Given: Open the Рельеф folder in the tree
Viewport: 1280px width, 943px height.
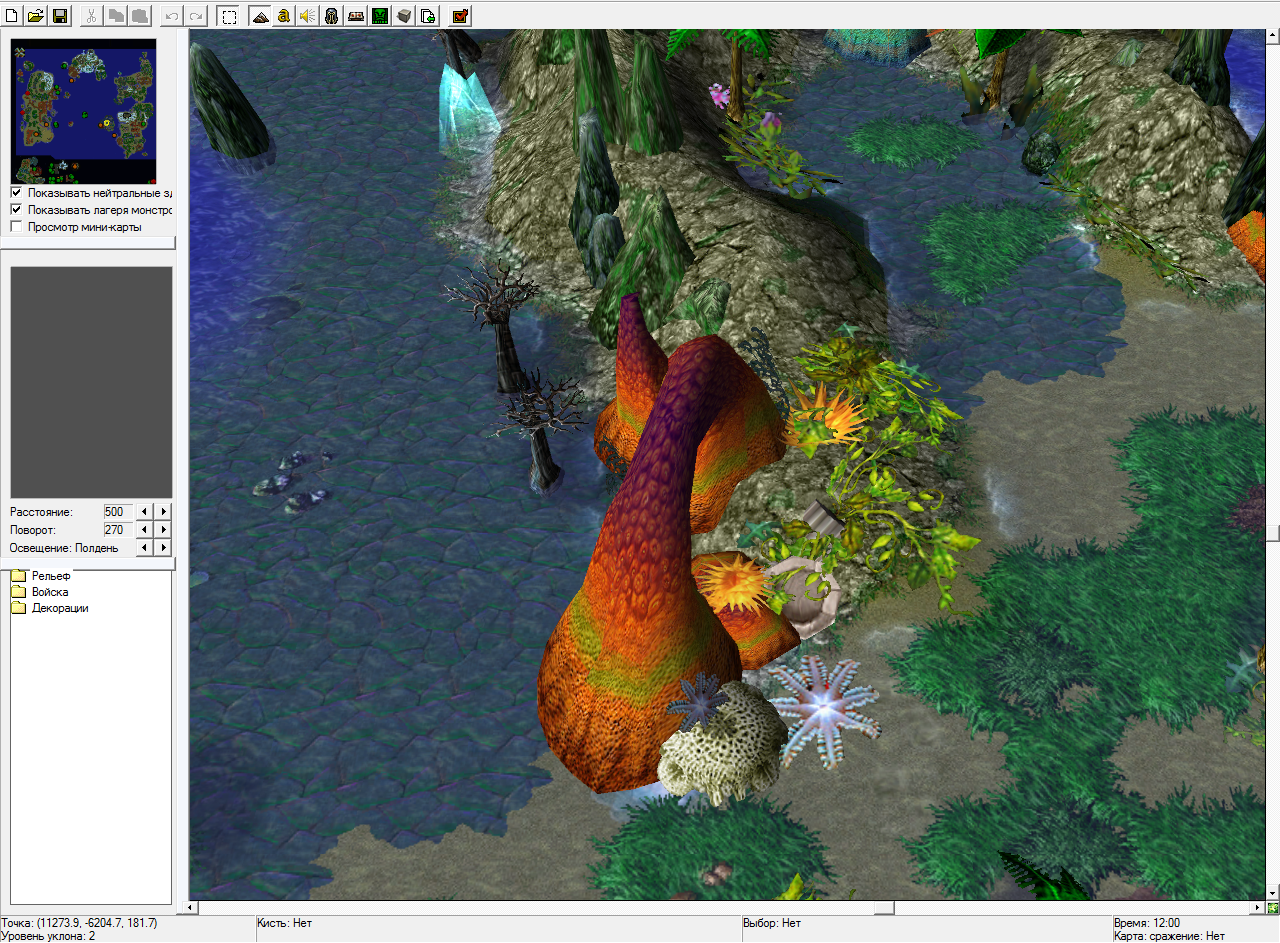Looking at the screenshot, I should (41, 576).
